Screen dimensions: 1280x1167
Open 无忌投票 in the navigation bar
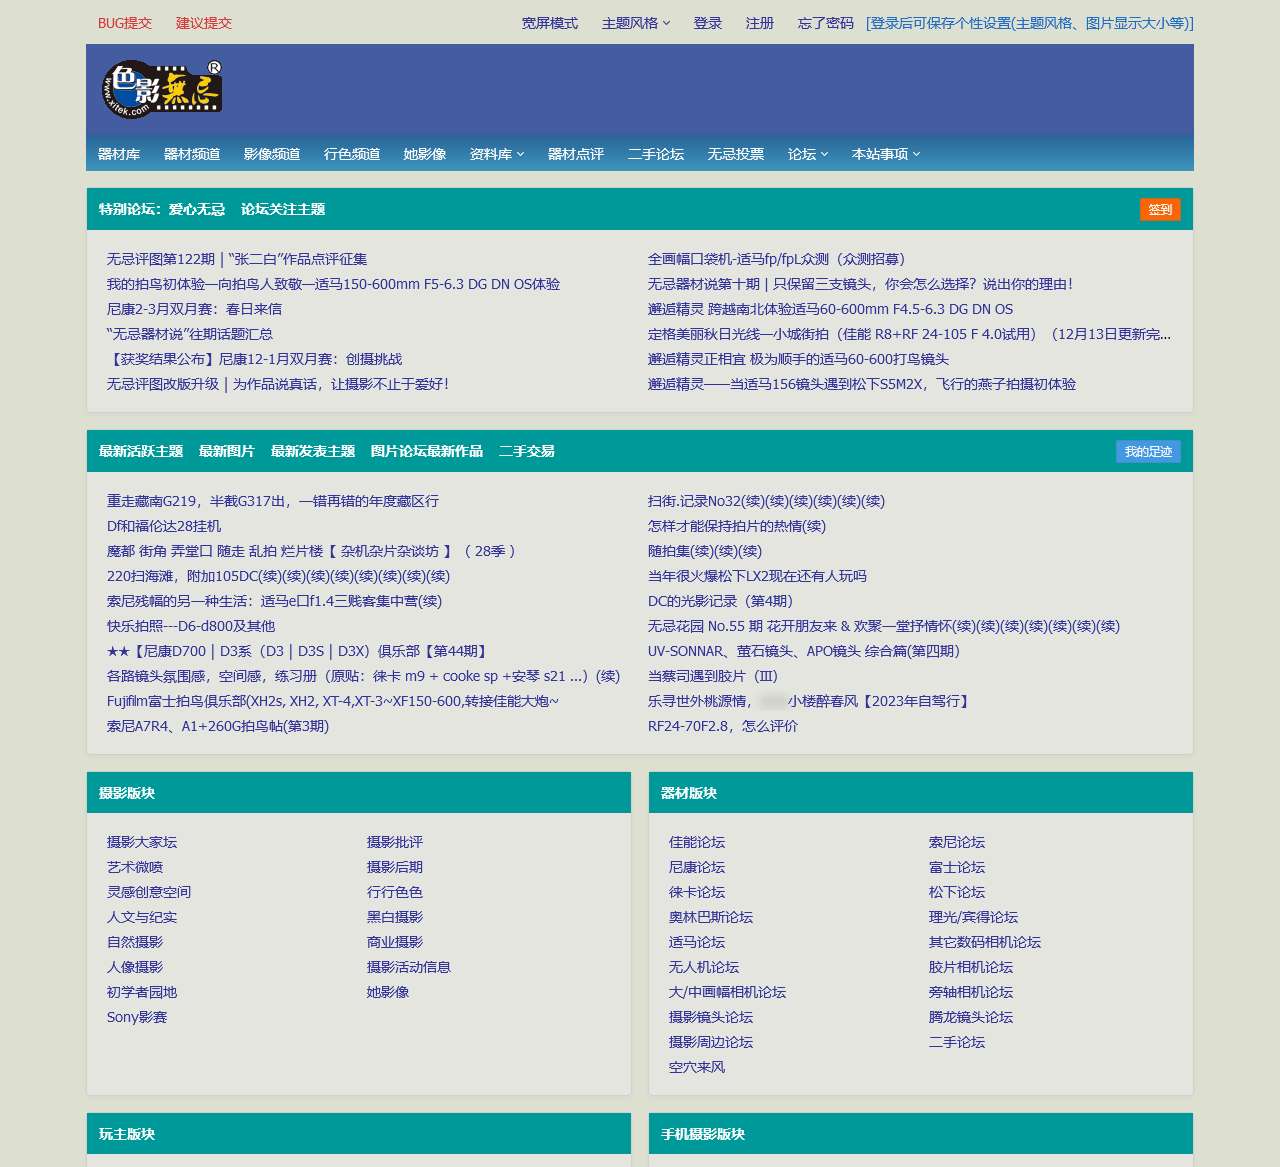[x=736, y=154]
